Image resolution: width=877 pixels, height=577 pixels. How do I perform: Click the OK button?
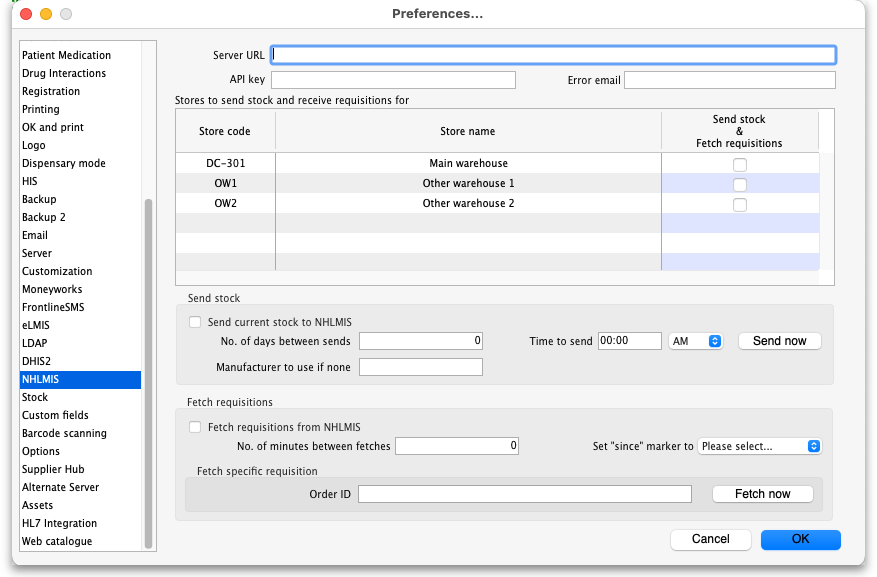[800, 539]
